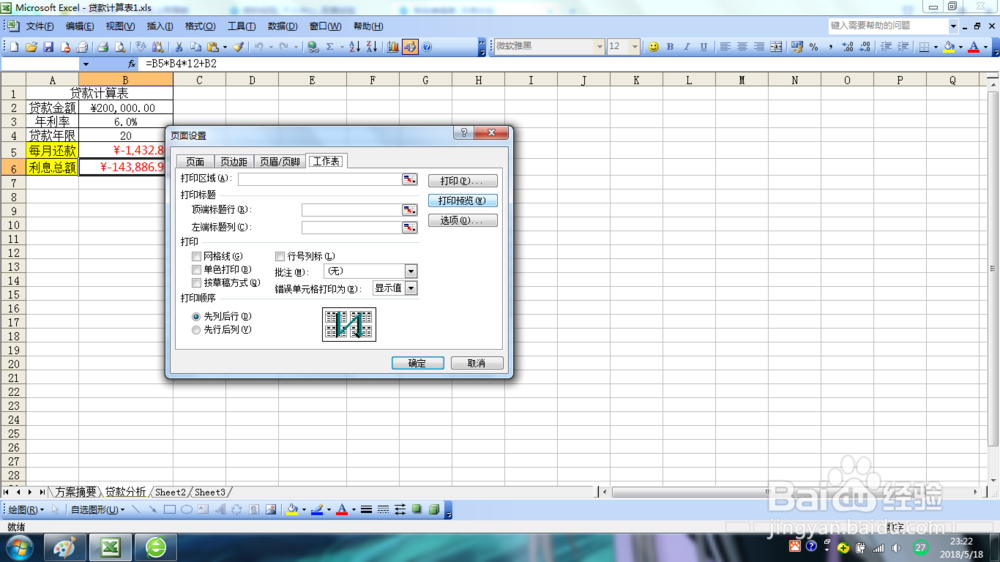Image resolution: width=1000 pixels, height=562 pixels.
Task: Open the font name dropdown arrow
Action: 599,47
